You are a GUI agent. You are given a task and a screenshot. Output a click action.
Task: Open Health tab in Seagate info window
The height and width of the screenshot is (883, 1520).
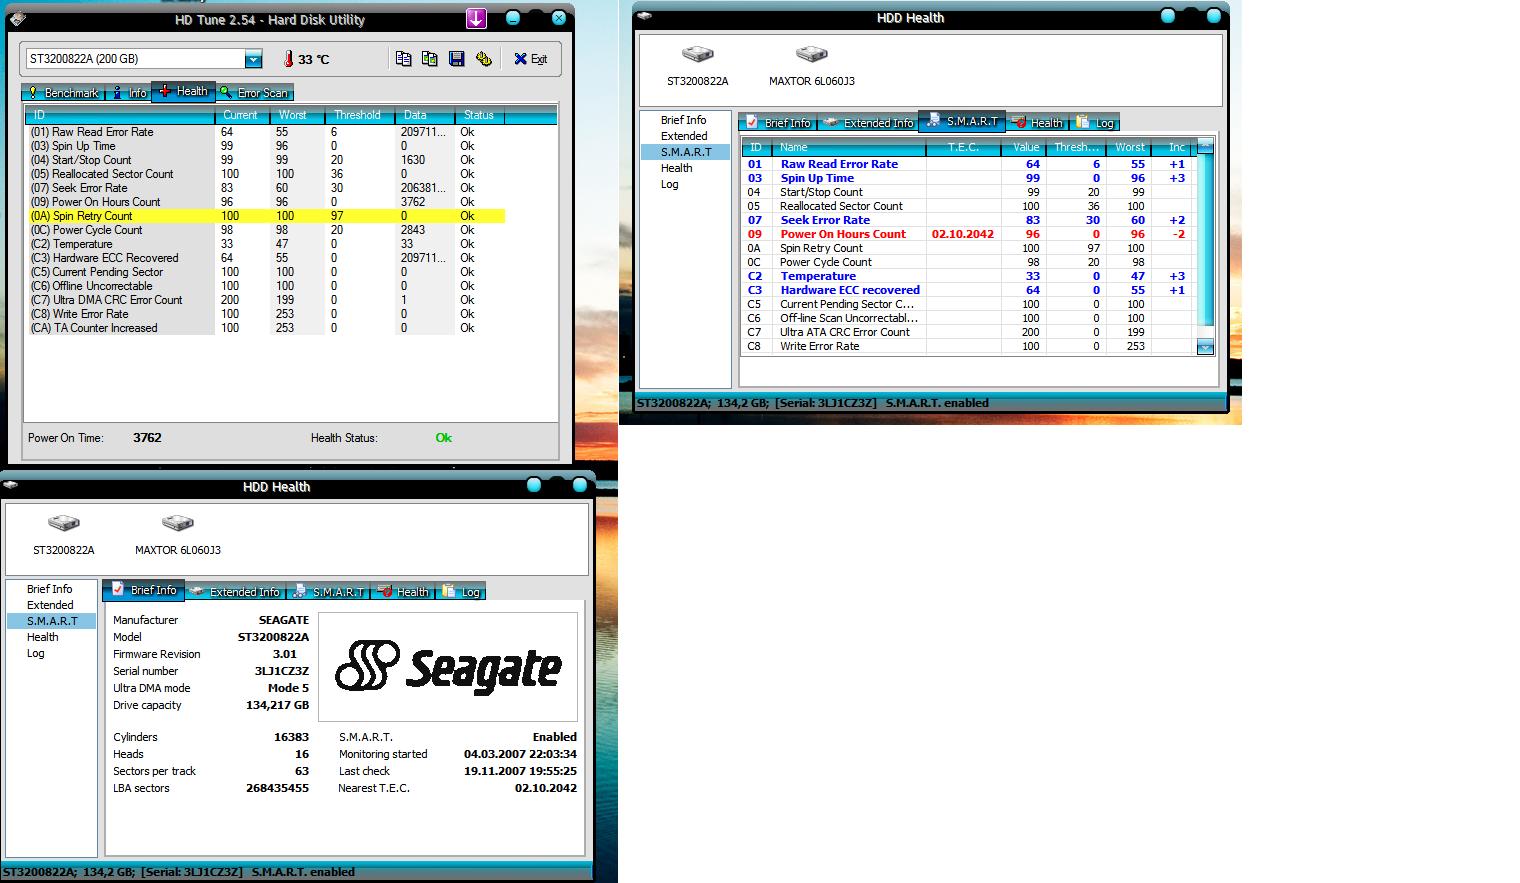coord(402,592)
